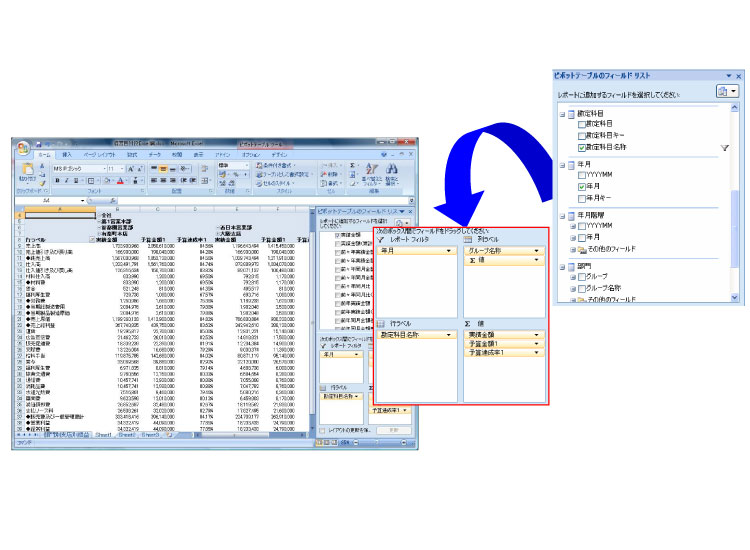Toggle レイアウトの更新を保留 checkbox in Excel pane

(x=322, y=430)
